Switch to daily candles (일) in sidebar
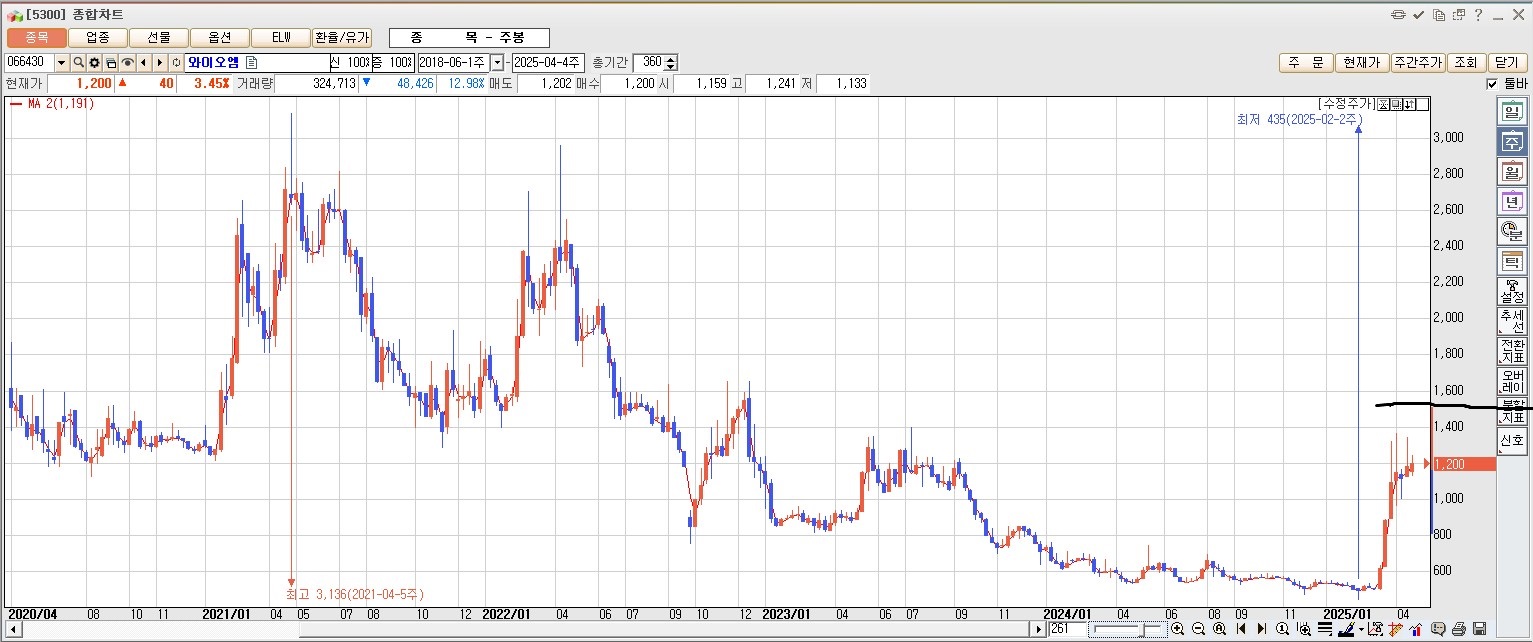 (x=1511, y=112)
